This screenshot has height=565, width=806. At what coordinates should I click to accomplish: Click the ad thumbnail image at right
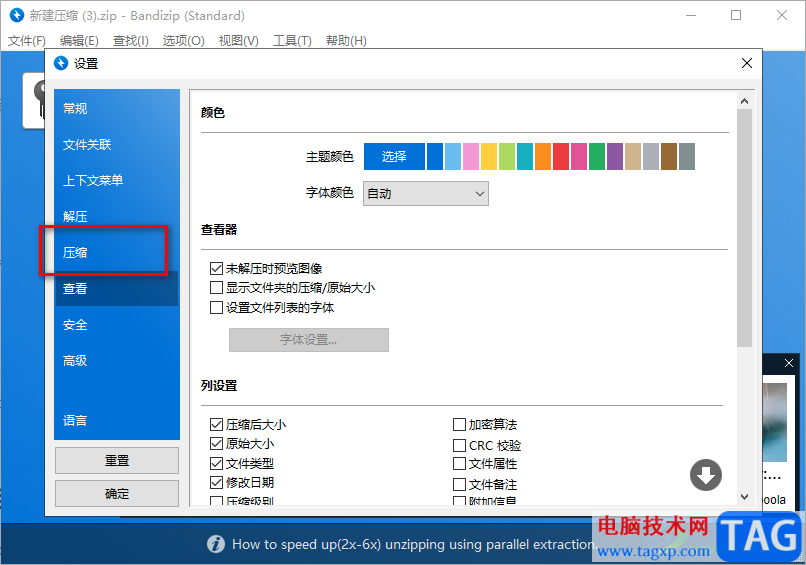coord(774,422)
